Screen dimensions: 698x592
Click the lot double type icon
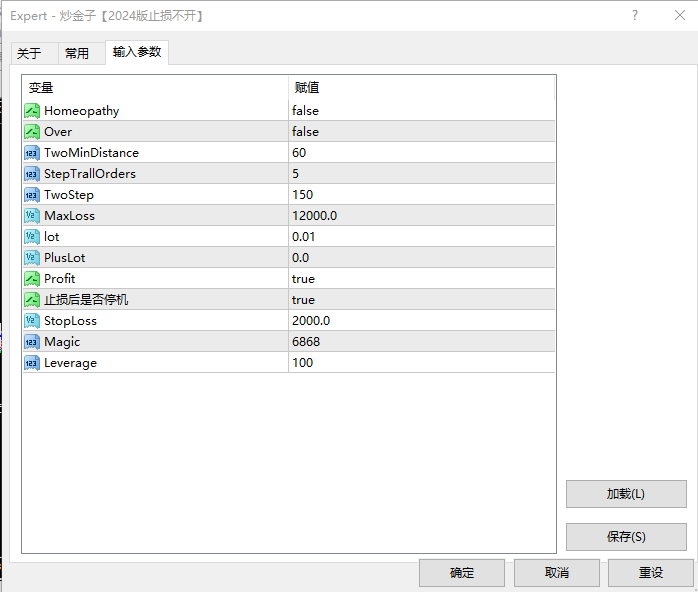click(x=32, y=236)
